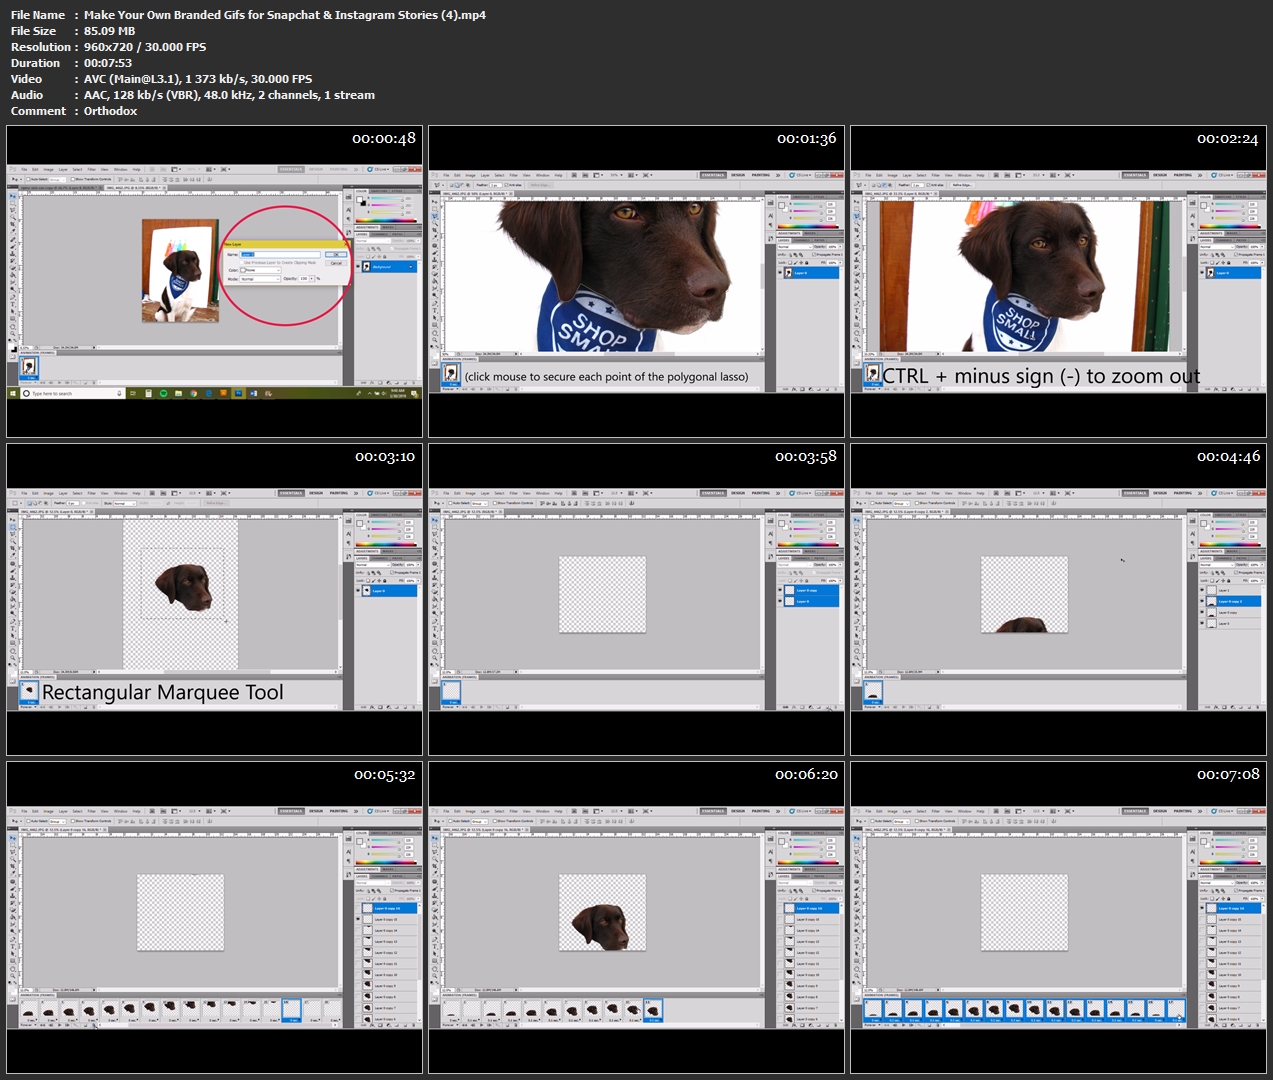Screen dimensions: 1273x1080
Task: Open the Image menu in 00:05:32 frame
Action: [x=48, y=811]
